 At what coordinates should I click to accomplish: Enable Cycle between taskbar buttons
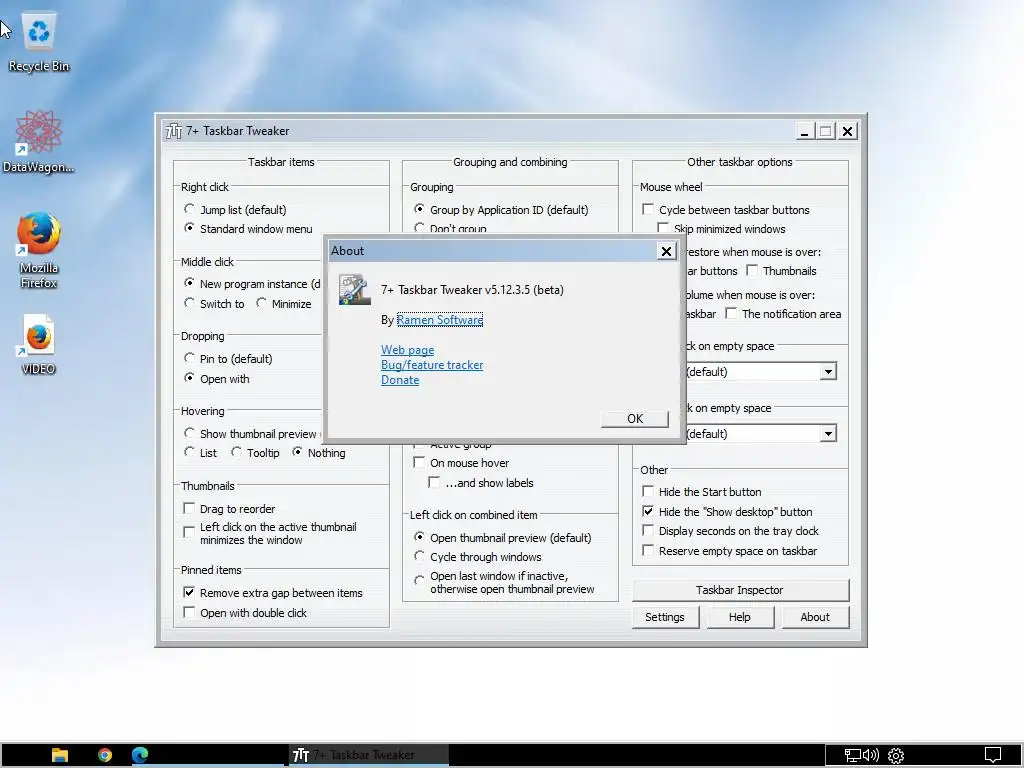click(648, 209)
